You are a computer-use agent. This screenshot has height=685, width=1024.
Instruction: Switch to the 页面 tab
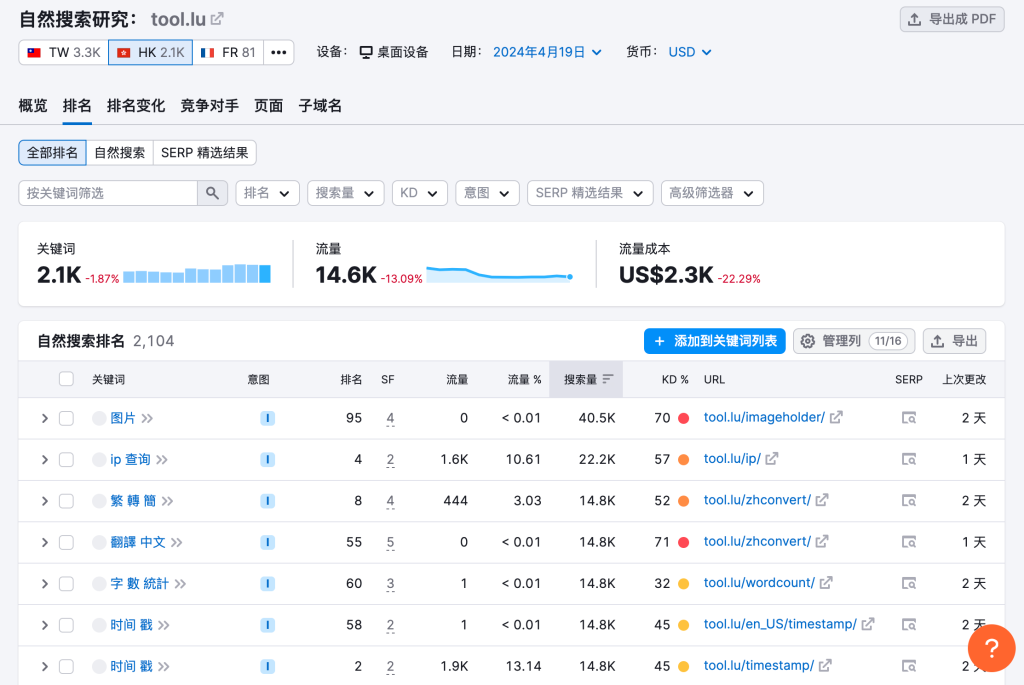coord(268,106)
